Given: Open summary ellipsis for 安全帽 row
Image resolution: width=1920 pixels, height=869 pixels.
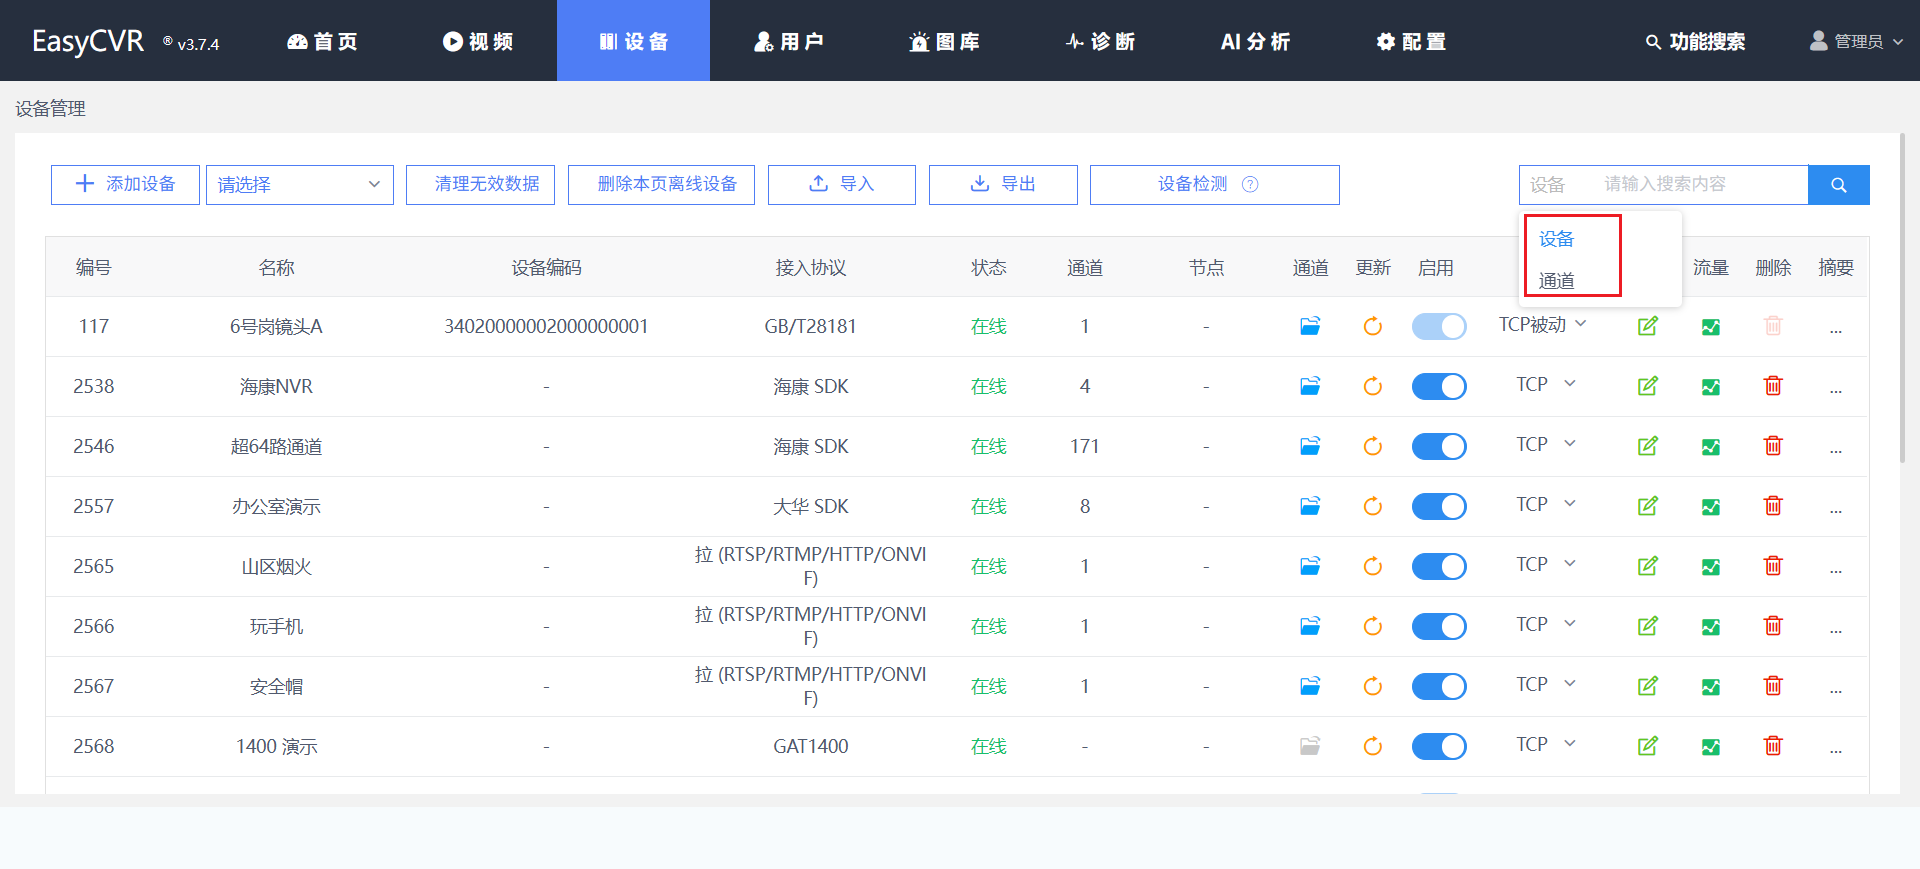Looking at the screenshot, I should pos(1836,687).
